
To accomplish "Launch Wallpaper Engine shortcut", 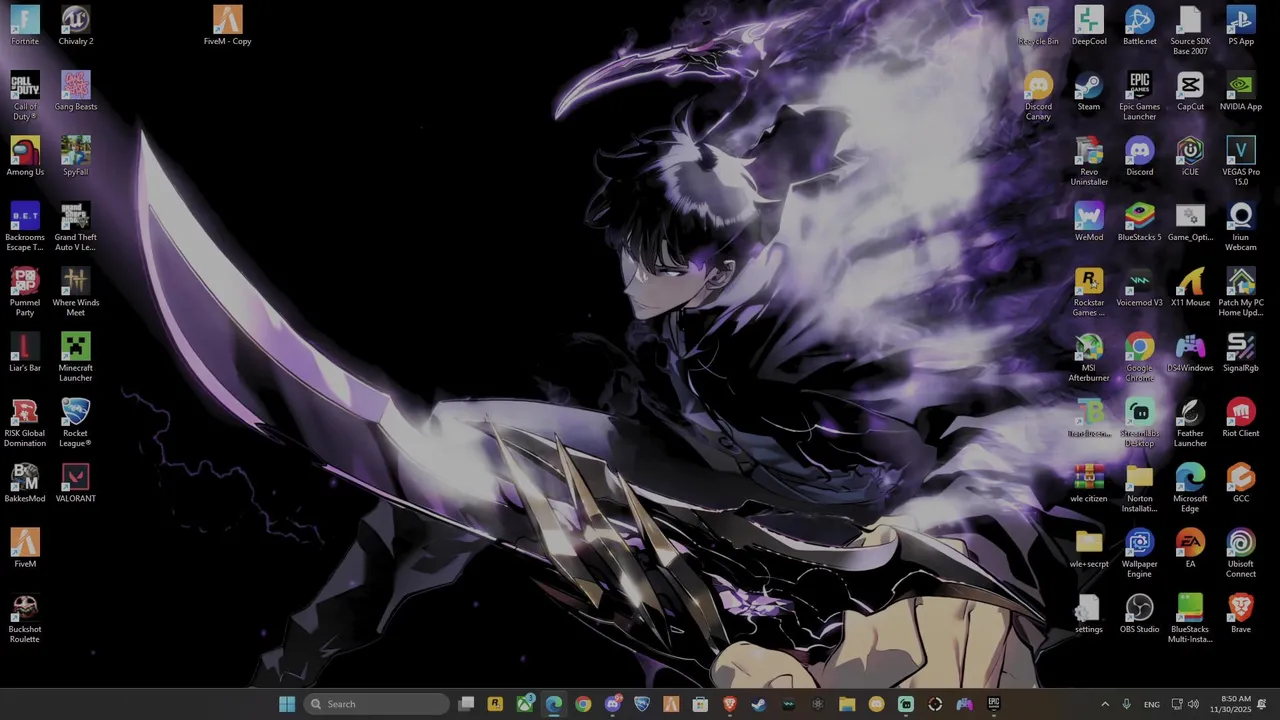I will (x=1139, y=553).
